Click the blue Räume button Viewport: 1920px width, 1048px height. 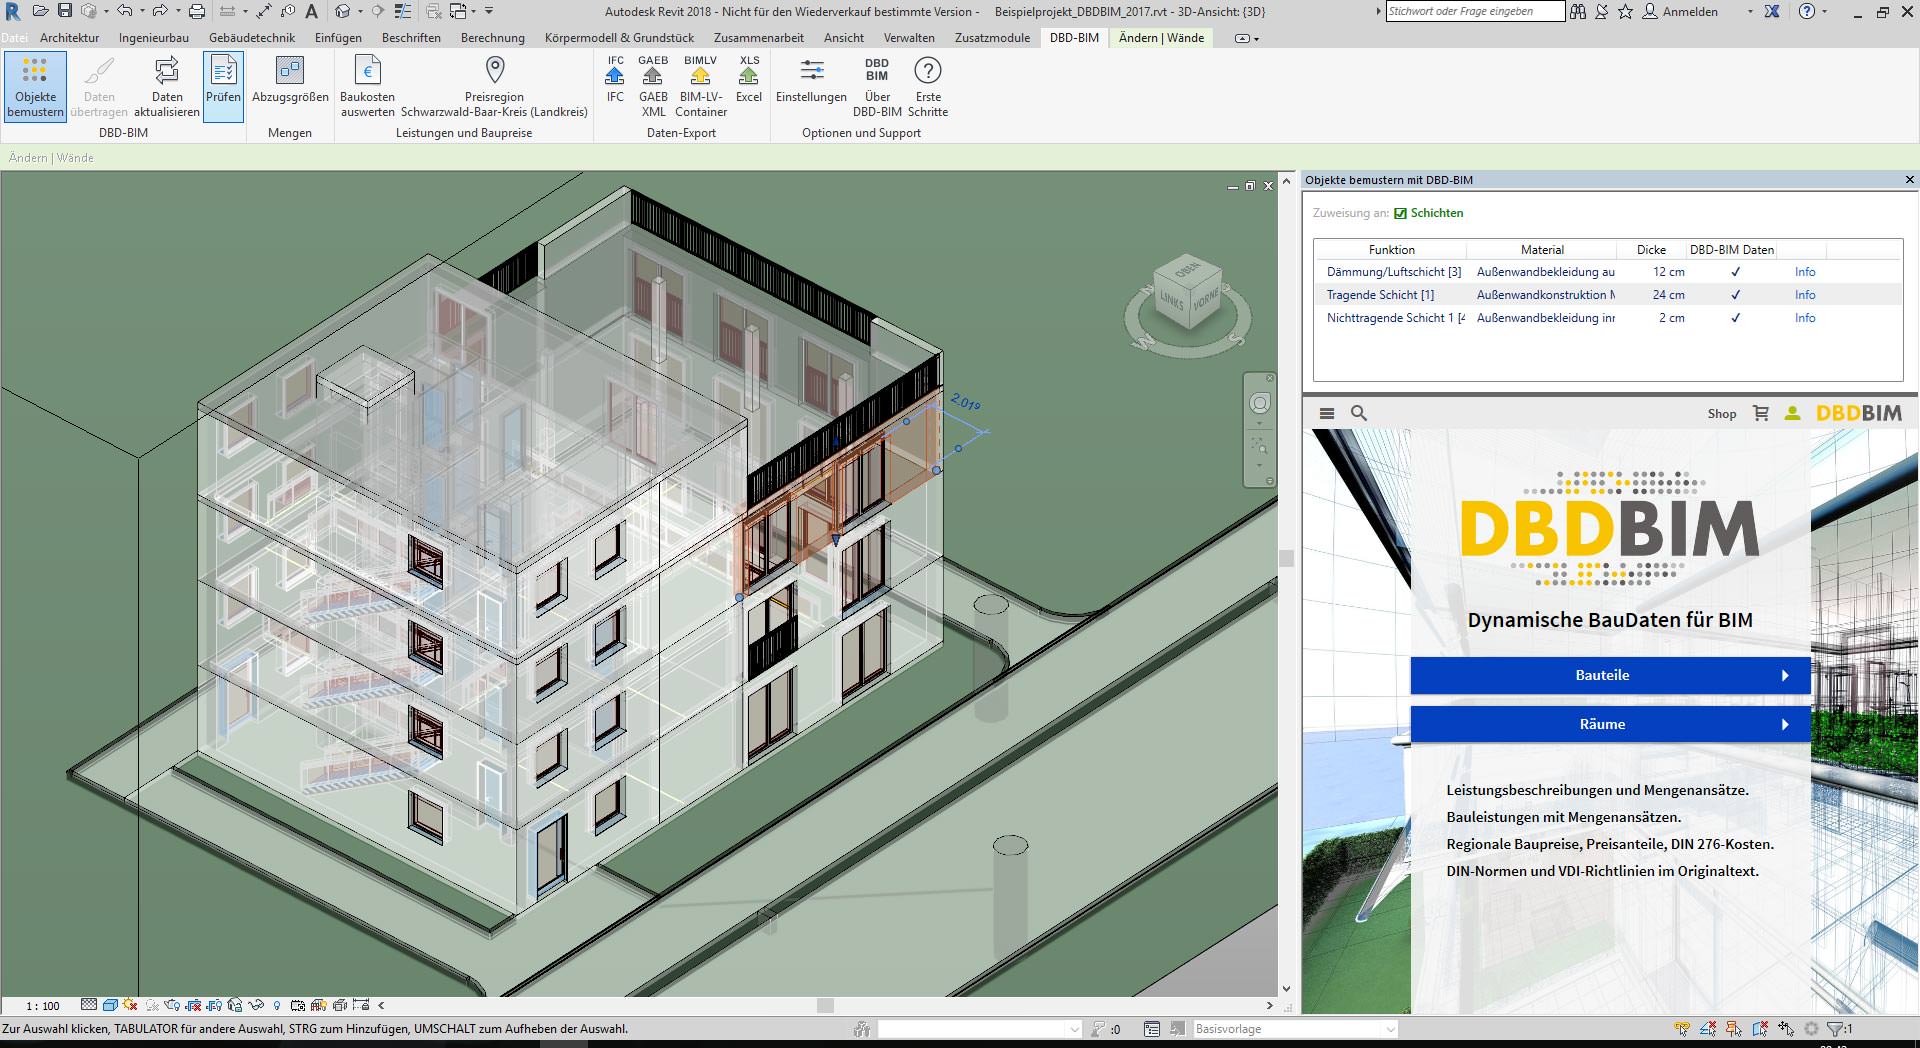pos(1610,724)
